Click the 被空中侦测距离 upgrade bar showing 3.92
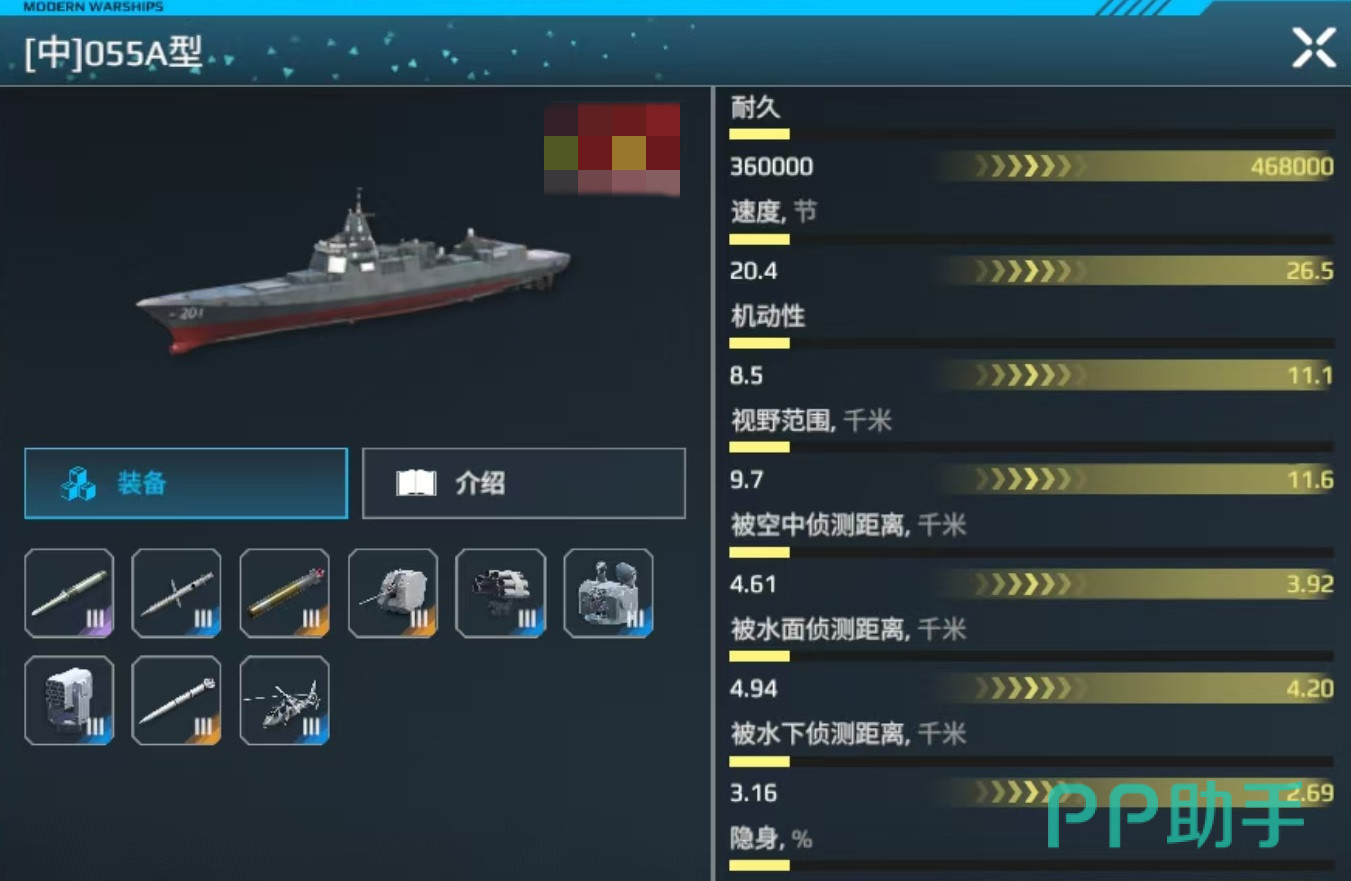This screenshot has width=1351, height=881. pos(1137,583)
